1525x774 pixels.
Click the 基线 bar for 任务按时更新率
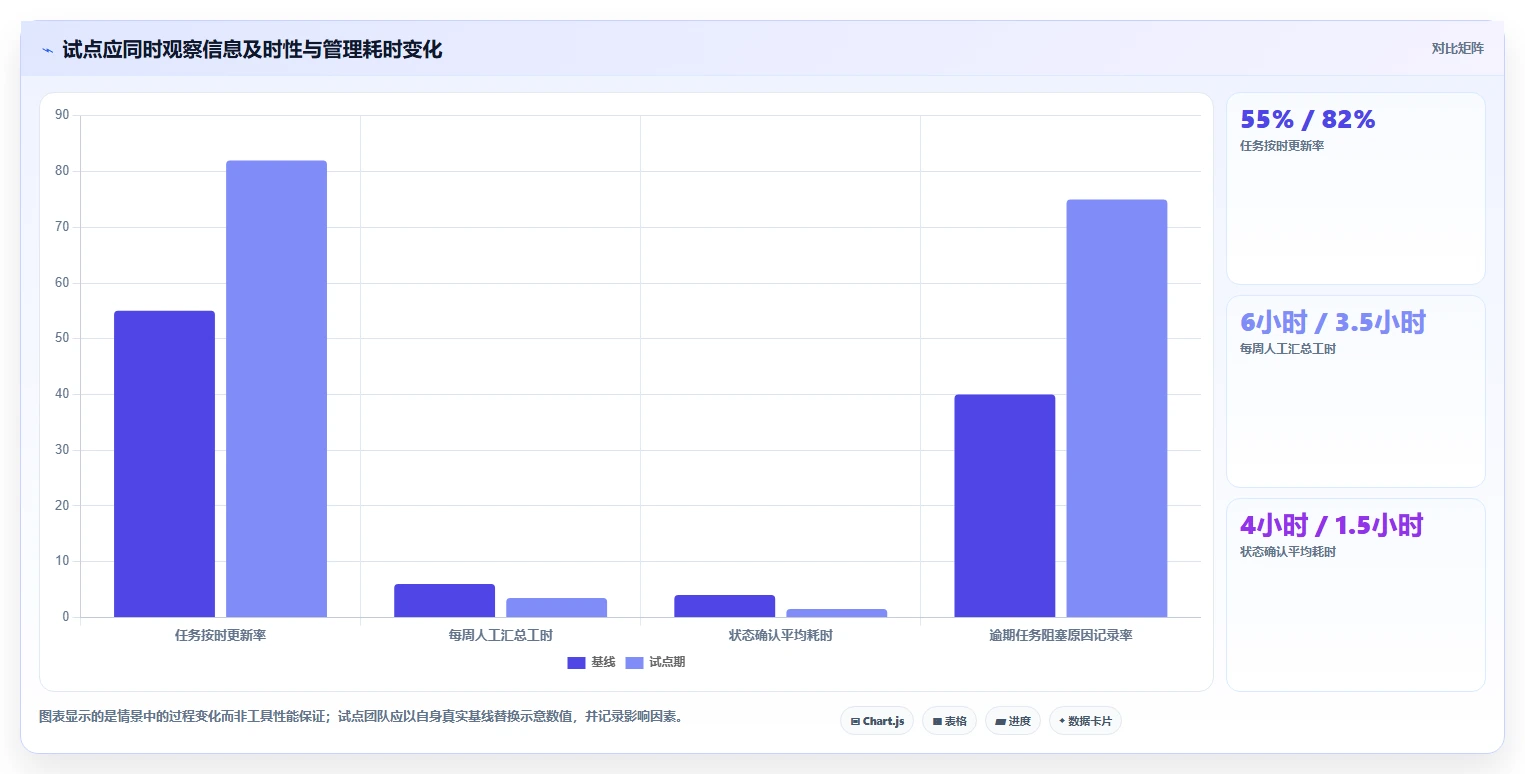pyautogui.click(x=164, y=464)
